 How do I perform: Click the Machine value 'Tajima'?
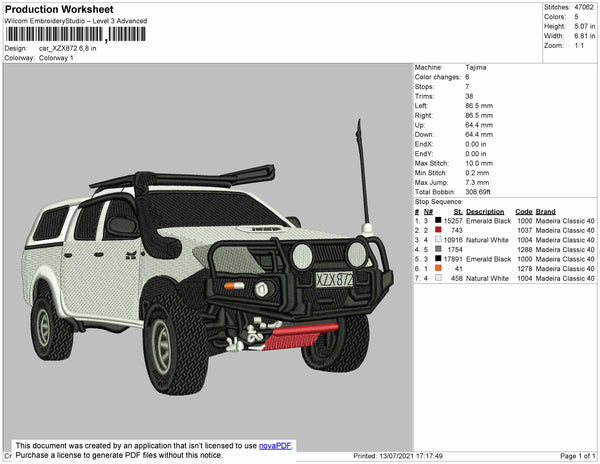pos(476,67)
